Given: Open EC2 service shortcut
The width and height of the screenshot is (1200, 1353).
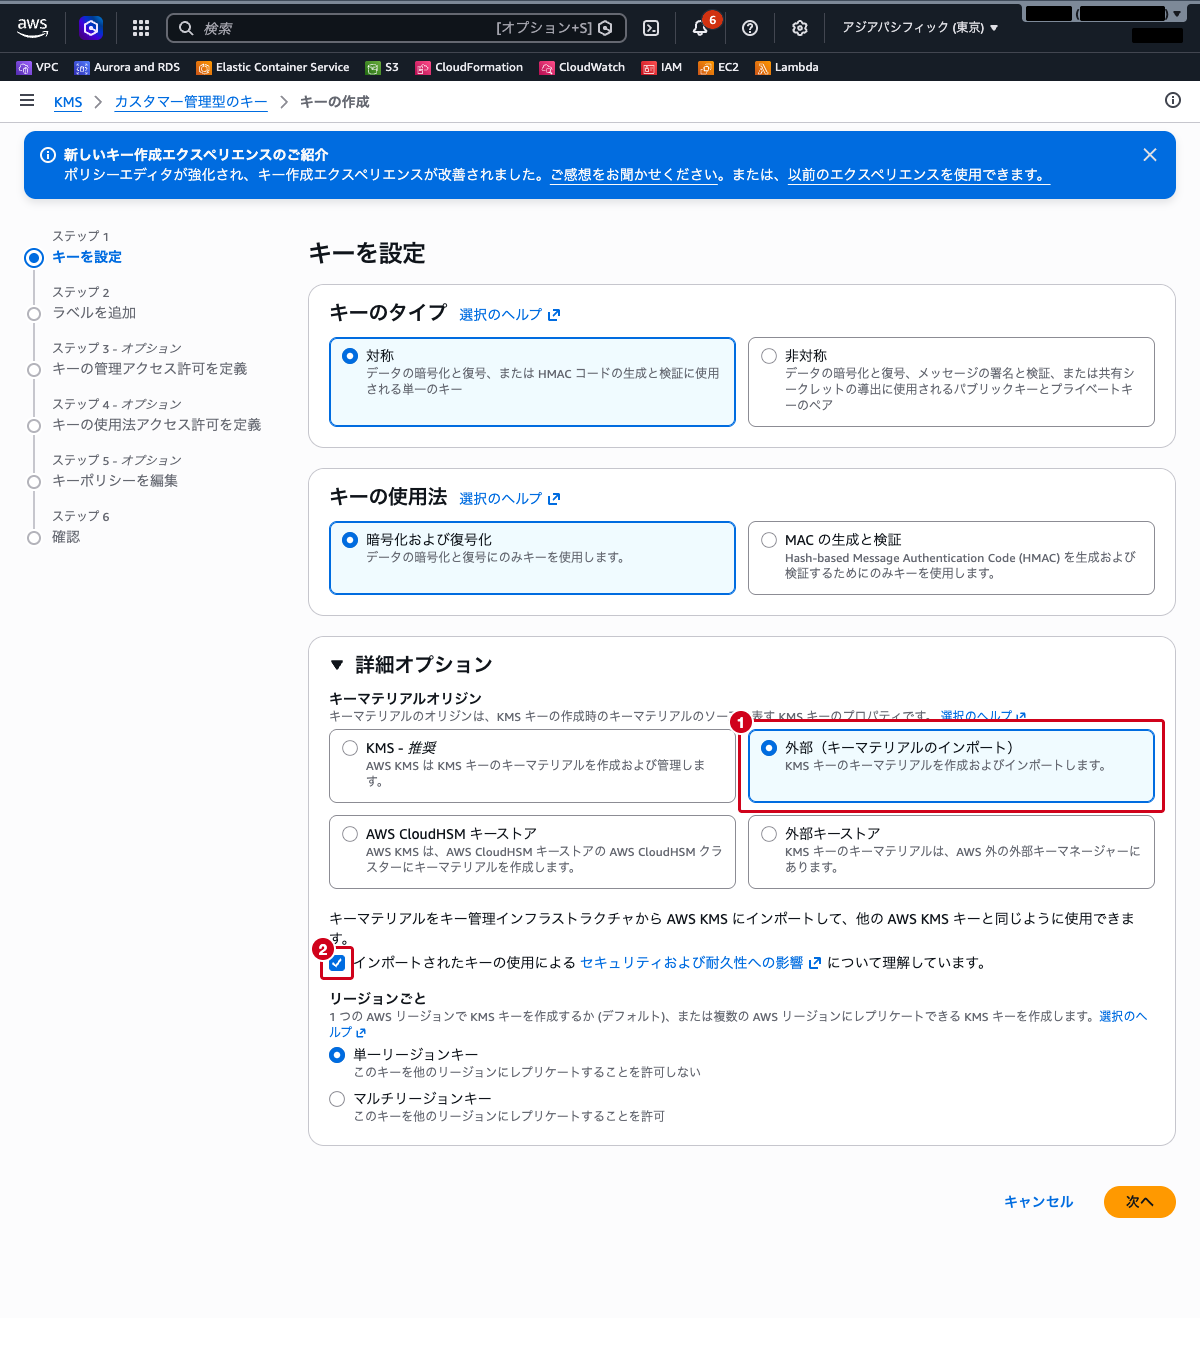Looking at the screenshot, I should pos(719,67).
